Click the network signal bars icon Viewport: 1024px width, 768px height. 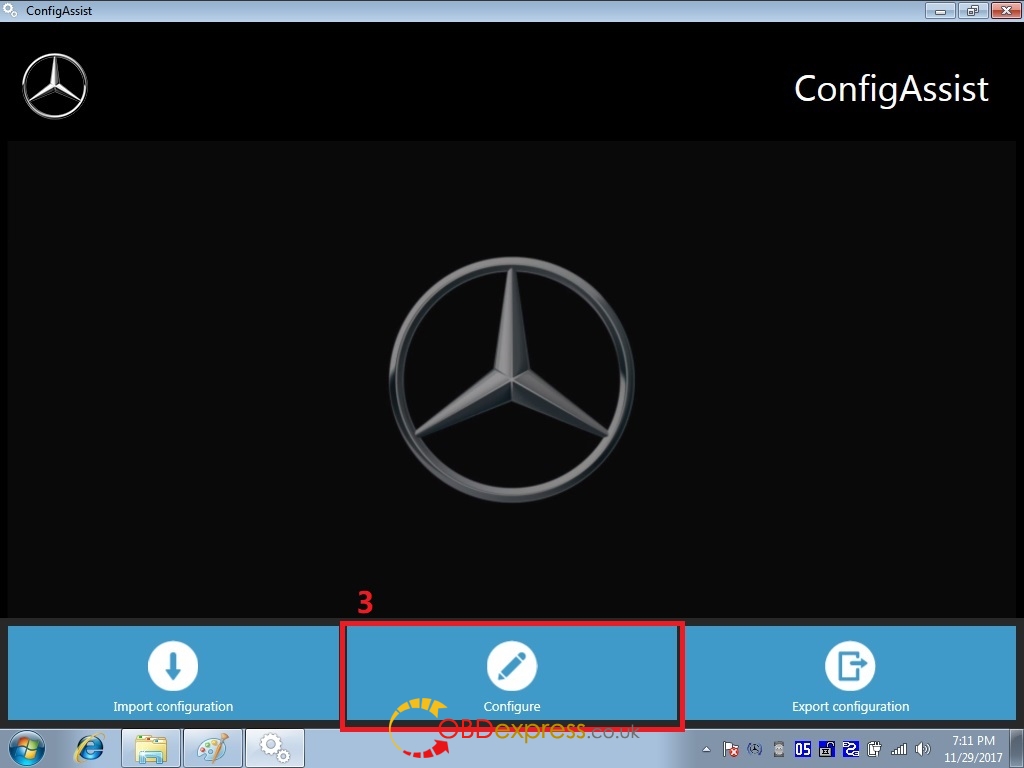tap(898, 749)
